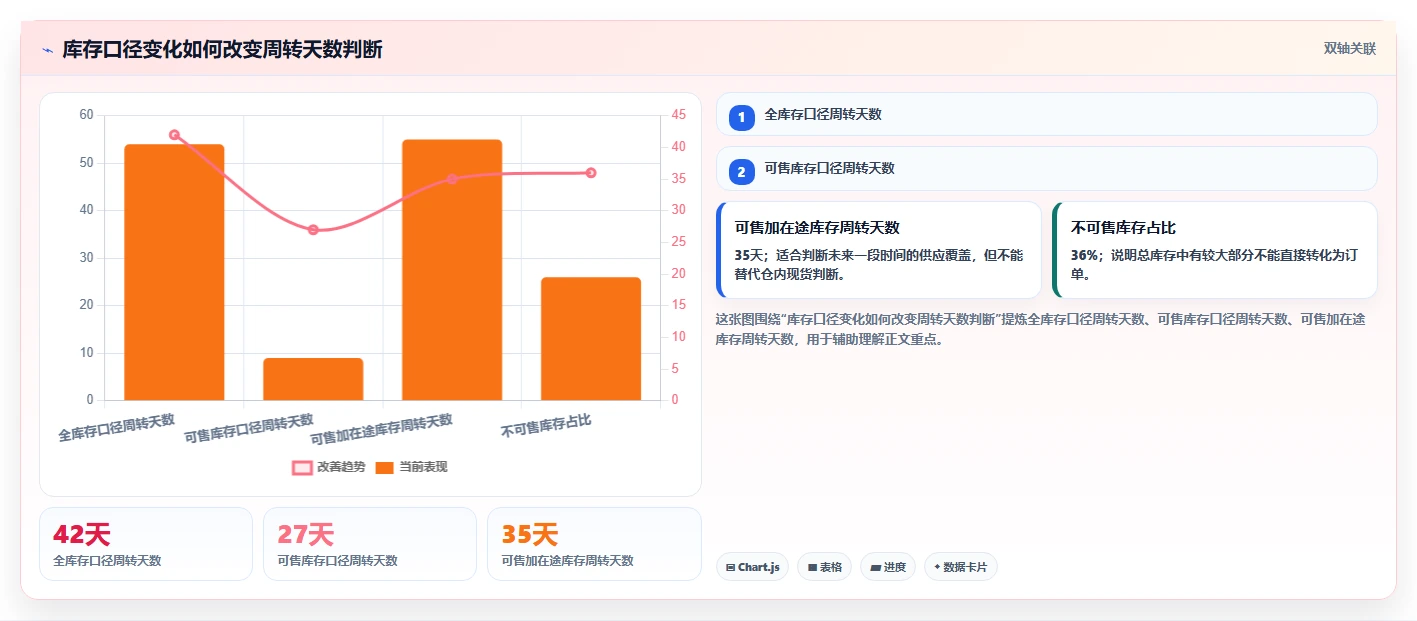Select the number 1 badge

point(742,118)
